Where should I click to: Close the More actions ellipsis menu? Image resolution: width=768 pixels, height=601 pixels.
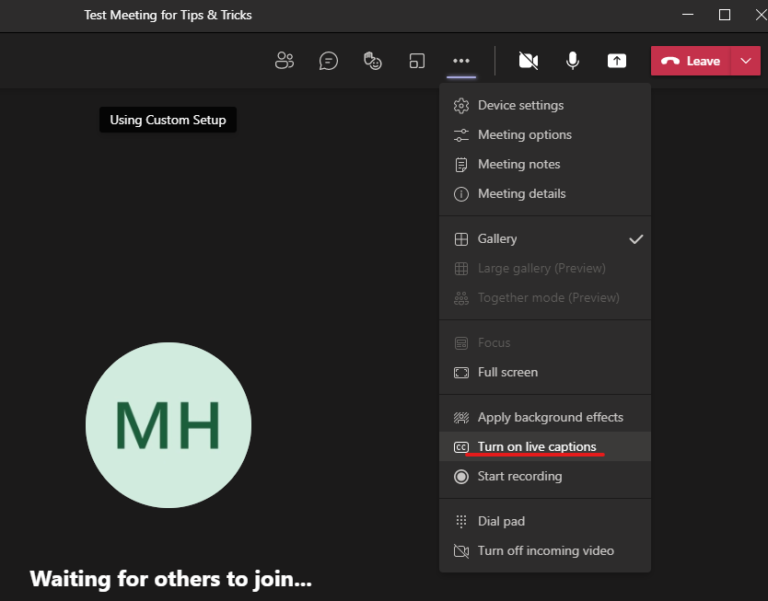point(461,61)
